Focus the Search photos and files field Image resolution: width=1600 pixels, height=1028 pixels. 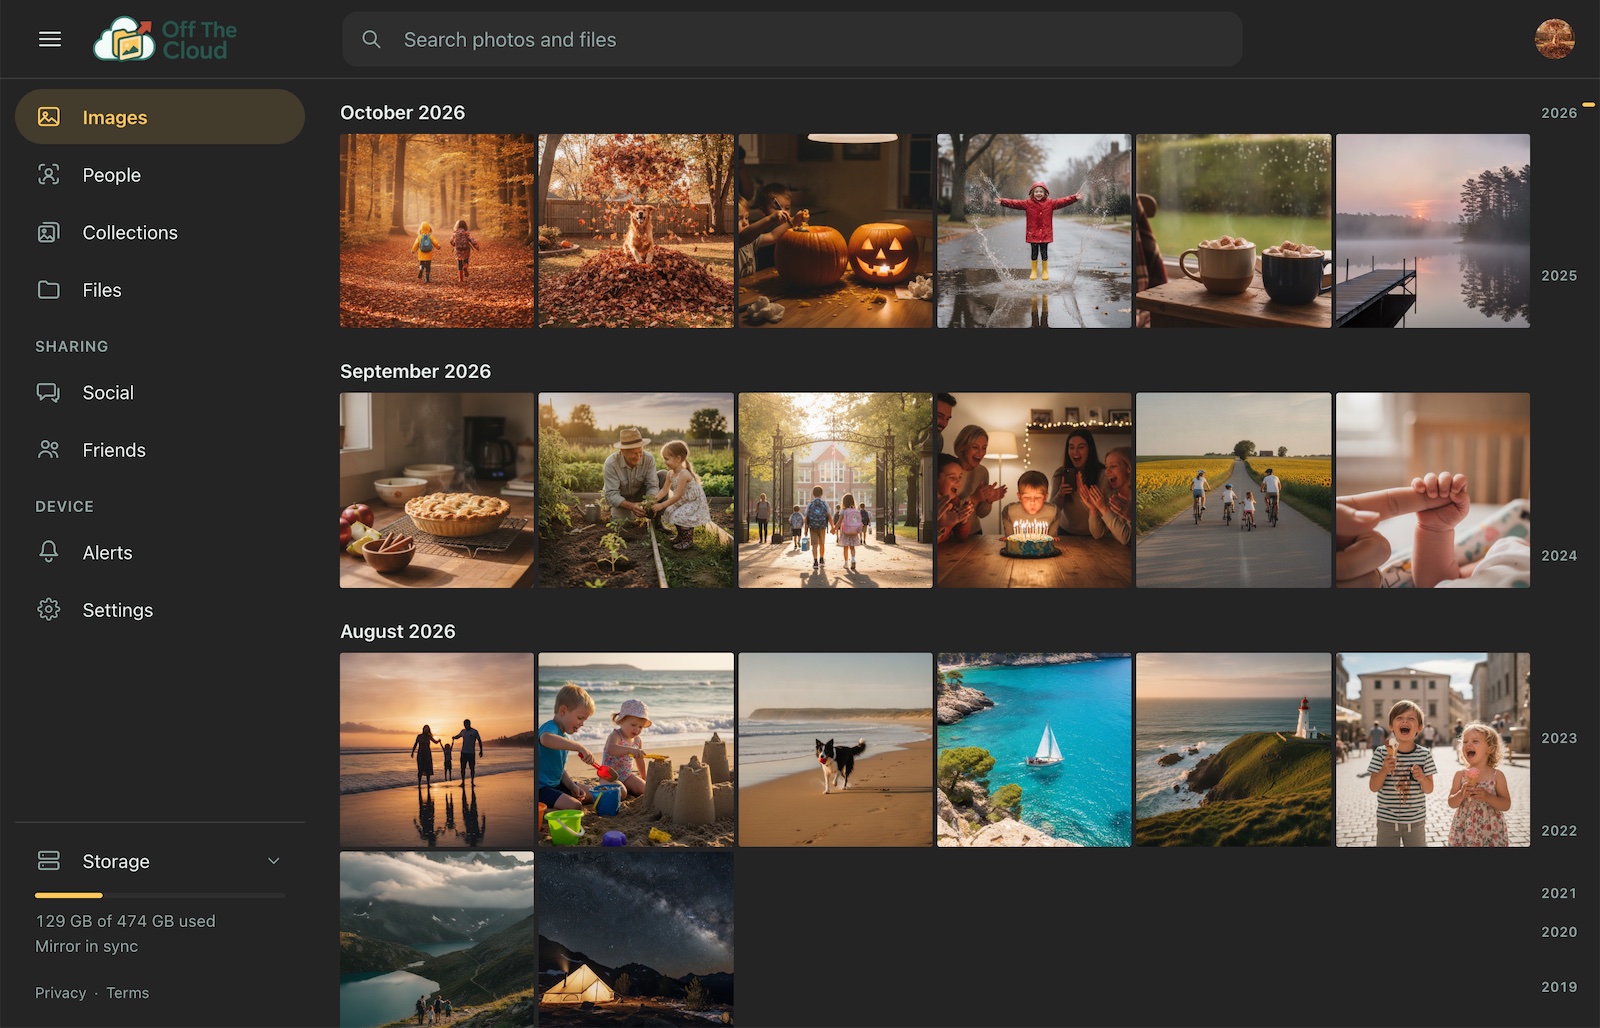(792, 39)
